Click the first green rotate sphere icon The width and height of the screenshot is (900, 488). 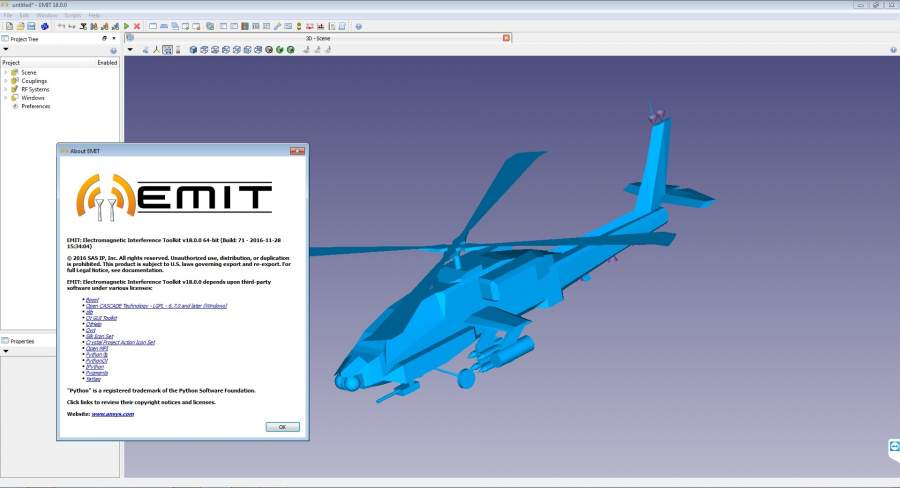280,50
